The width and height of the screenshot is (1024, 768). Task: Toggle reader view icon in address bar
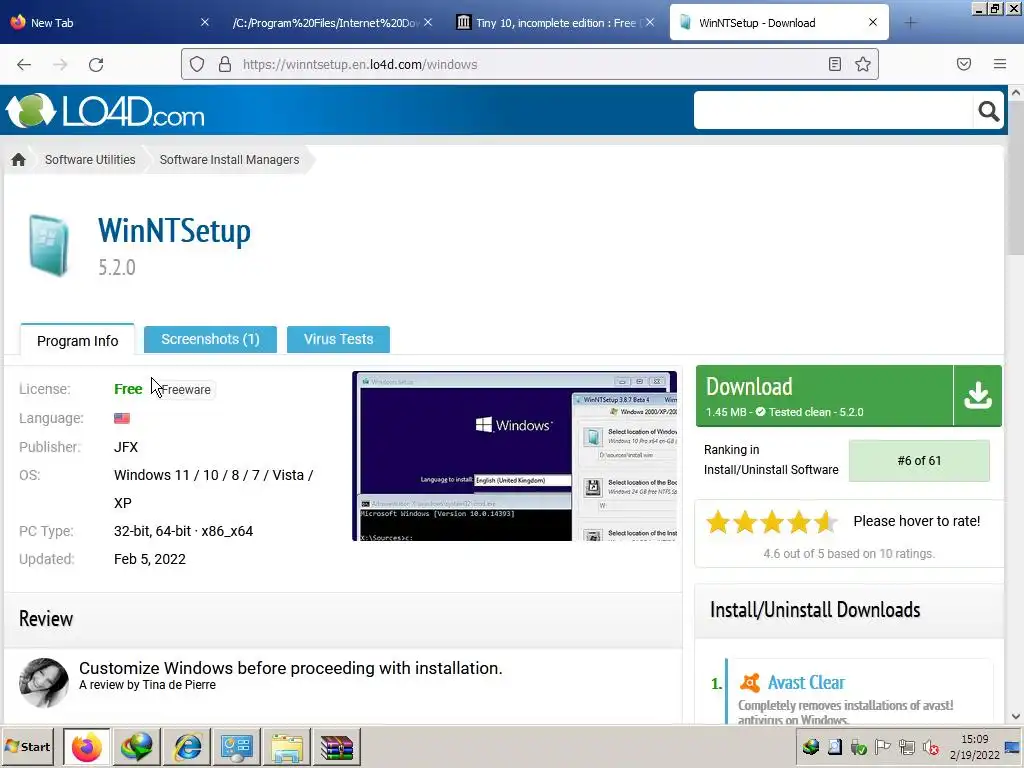(x=835, y=64)
